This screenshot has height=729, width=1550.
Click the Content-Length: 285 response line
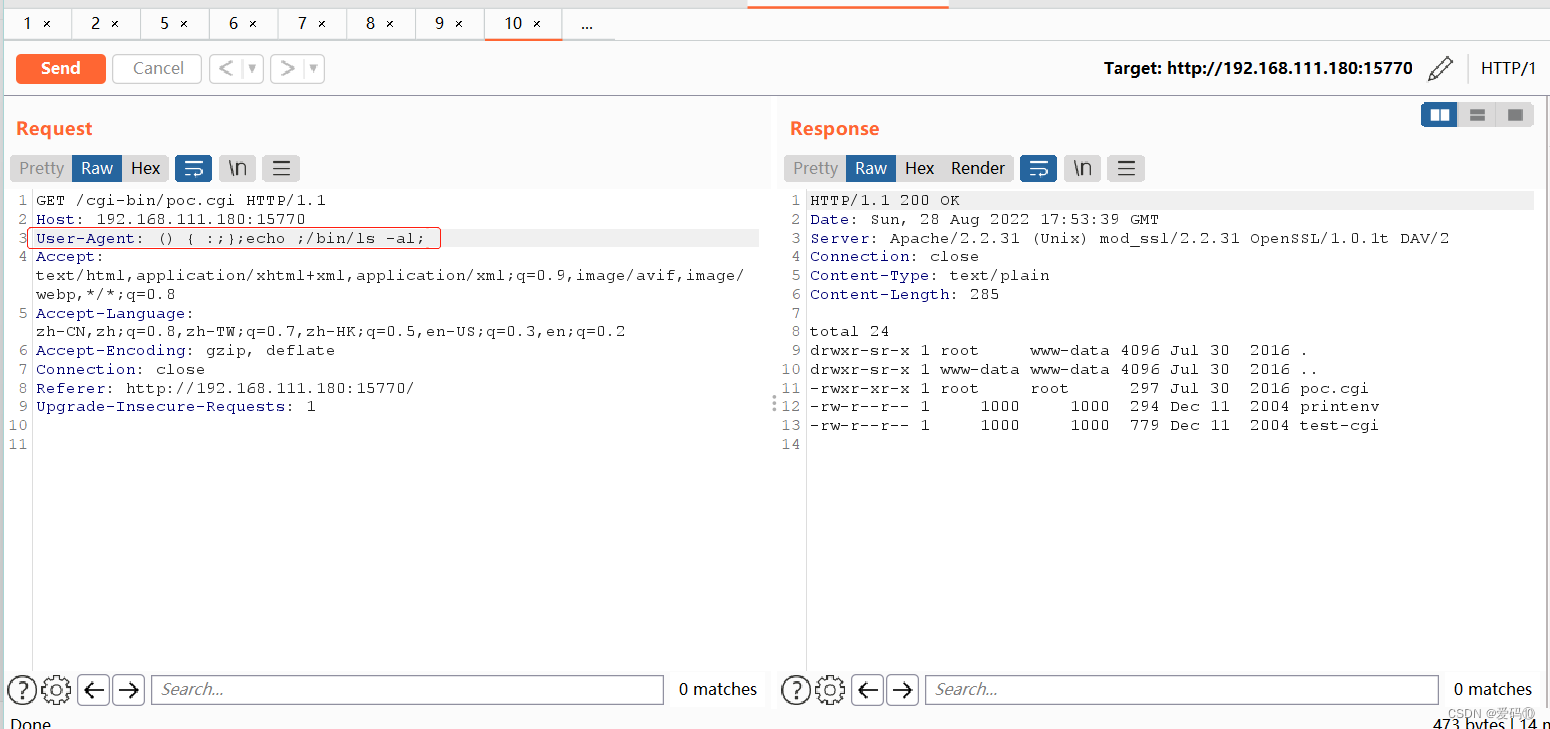point(905,294)
